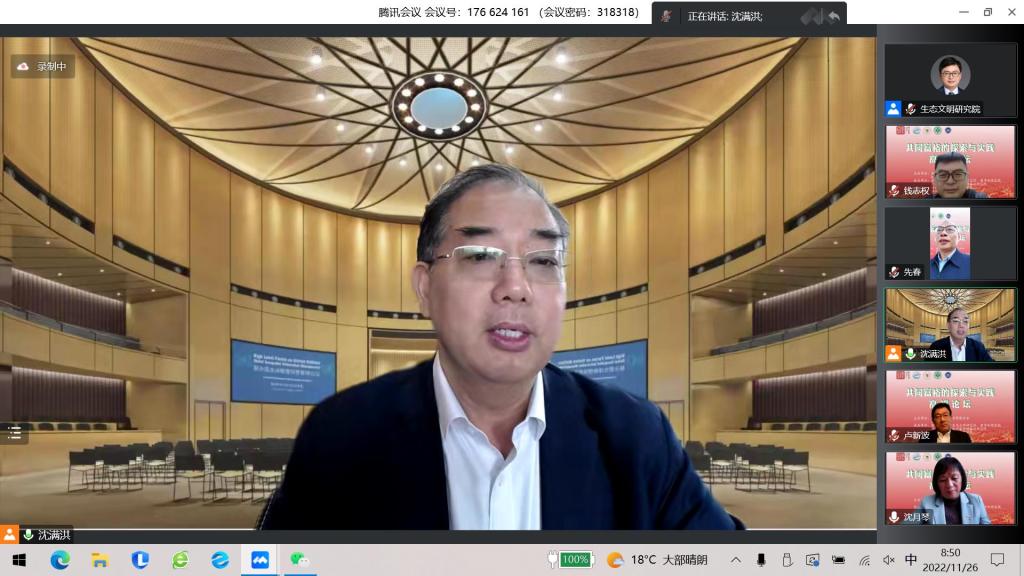
Task: Click the recording status cloud icon
Action: [23, 66]
